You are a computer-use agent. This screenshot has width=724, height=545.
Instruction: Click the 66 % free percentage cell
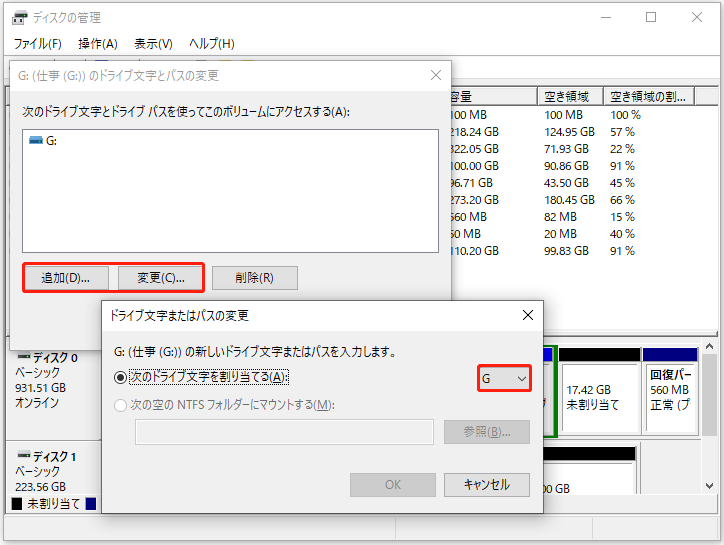[x=622, y=200]
